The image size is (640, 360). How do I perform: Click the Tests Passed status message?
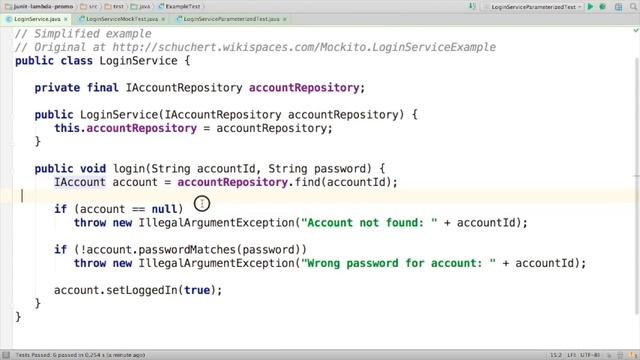pyautogui.click(x=80, y=355)
